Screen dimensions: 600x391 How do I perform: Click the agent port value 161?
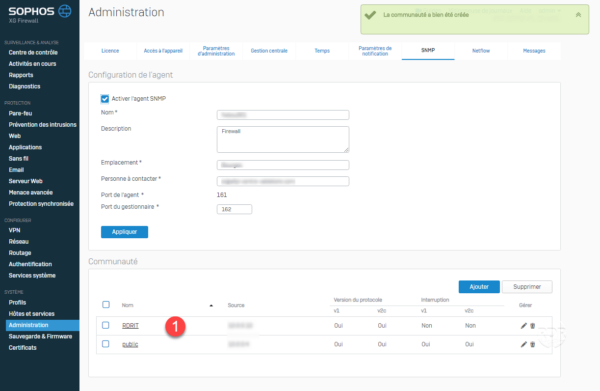coord(222,195)
